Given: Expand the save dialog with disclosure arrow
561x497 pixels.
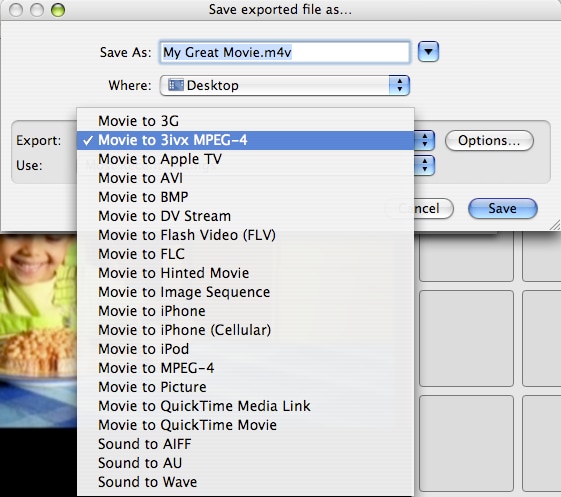Looking at the screenshot, I should click(428, 52).
